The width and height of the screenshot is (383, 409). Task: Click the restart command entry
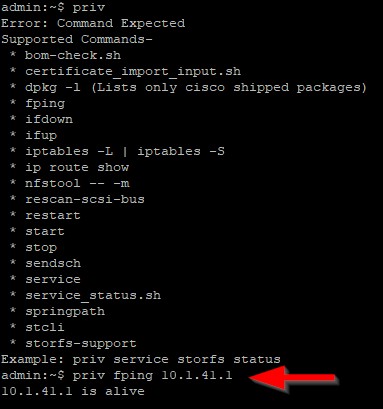tap(53, 215)
